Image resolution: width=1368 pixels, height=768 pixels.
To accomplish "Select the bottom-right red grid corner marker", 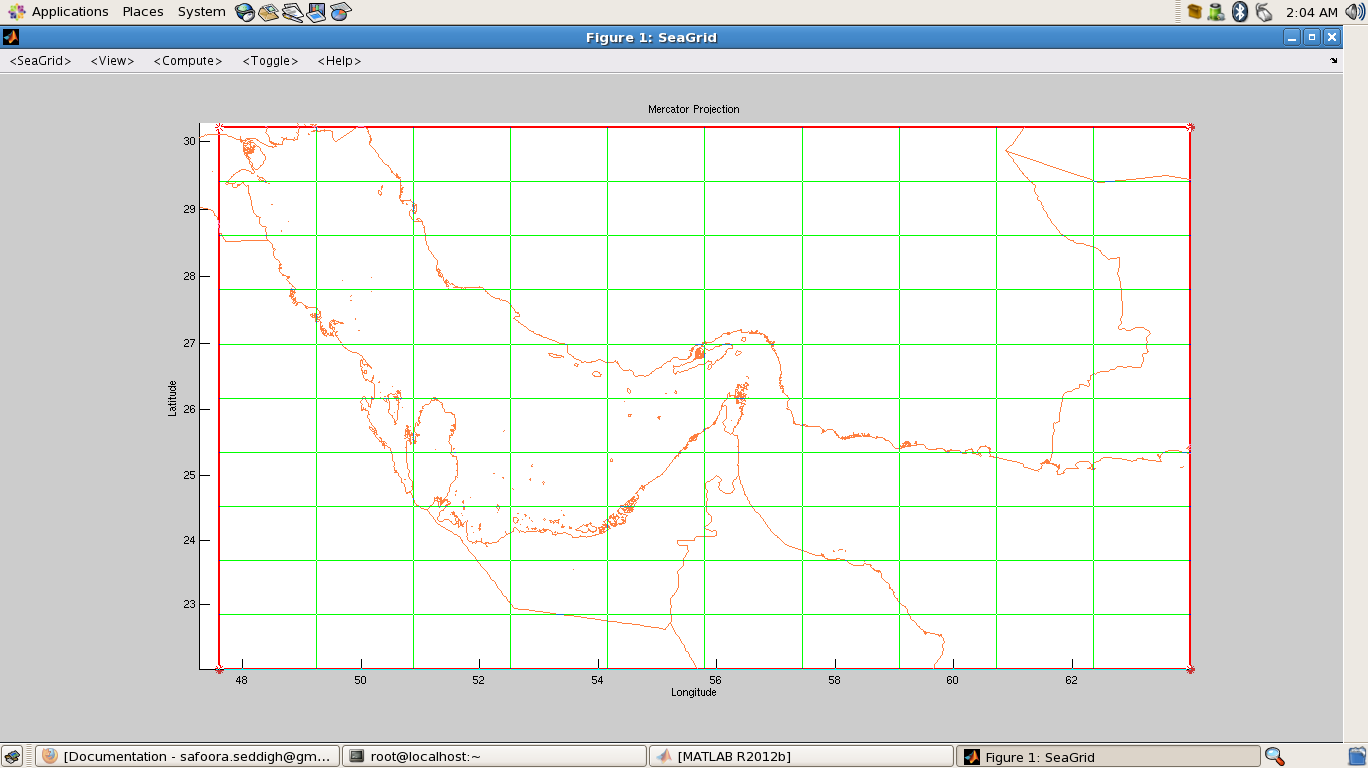I will pos(1190,669).
